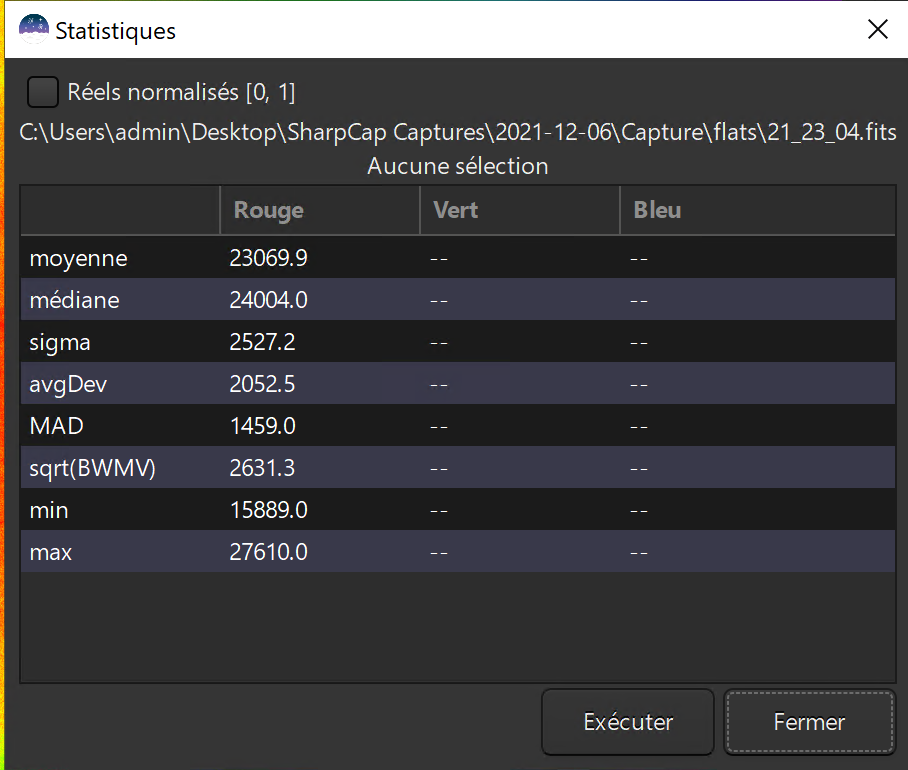The height and width of the screenshot is (770, 908).
Task: Select the mean value 23069.9
Action: (268, 258)
